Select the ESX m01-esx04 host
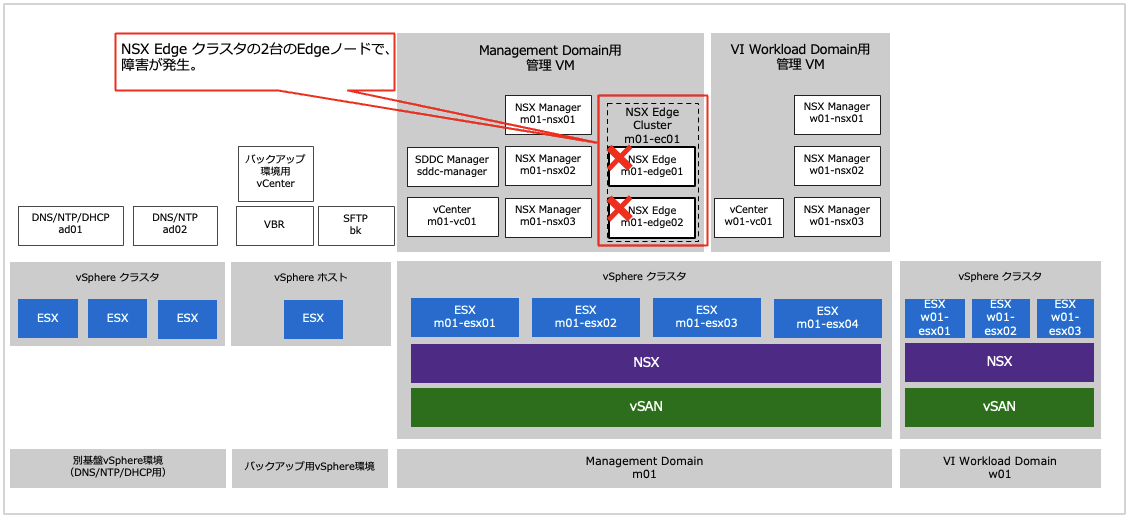The width and height of the screenshot is (1131, 521). (x=827, y=318)
